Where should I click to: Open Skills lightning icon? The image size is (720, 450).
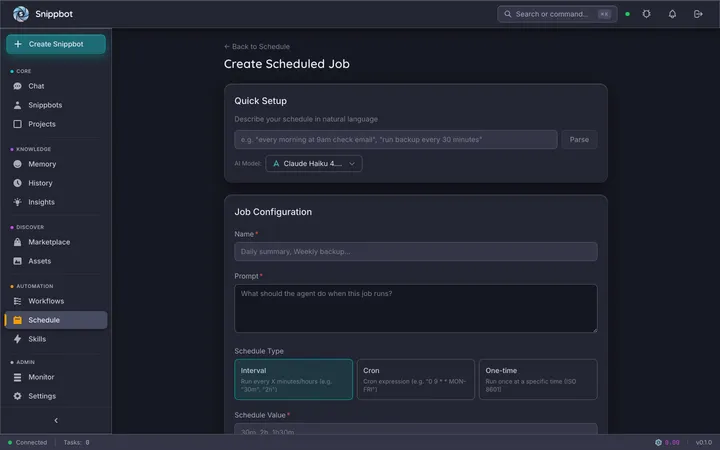click(17, 339)
